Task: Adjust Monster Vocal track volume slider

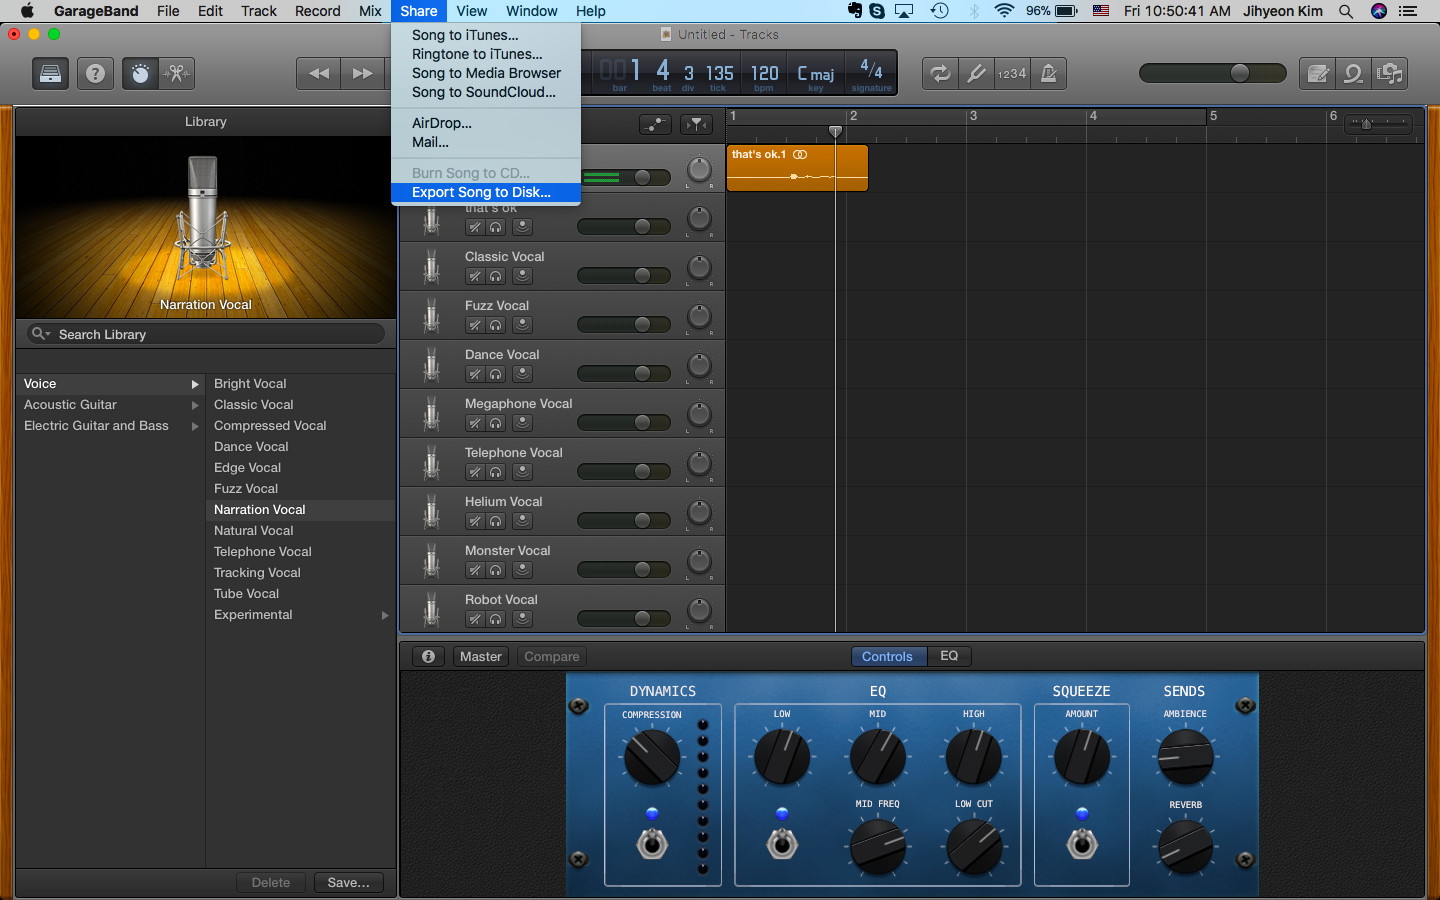Action: (624, 570)
